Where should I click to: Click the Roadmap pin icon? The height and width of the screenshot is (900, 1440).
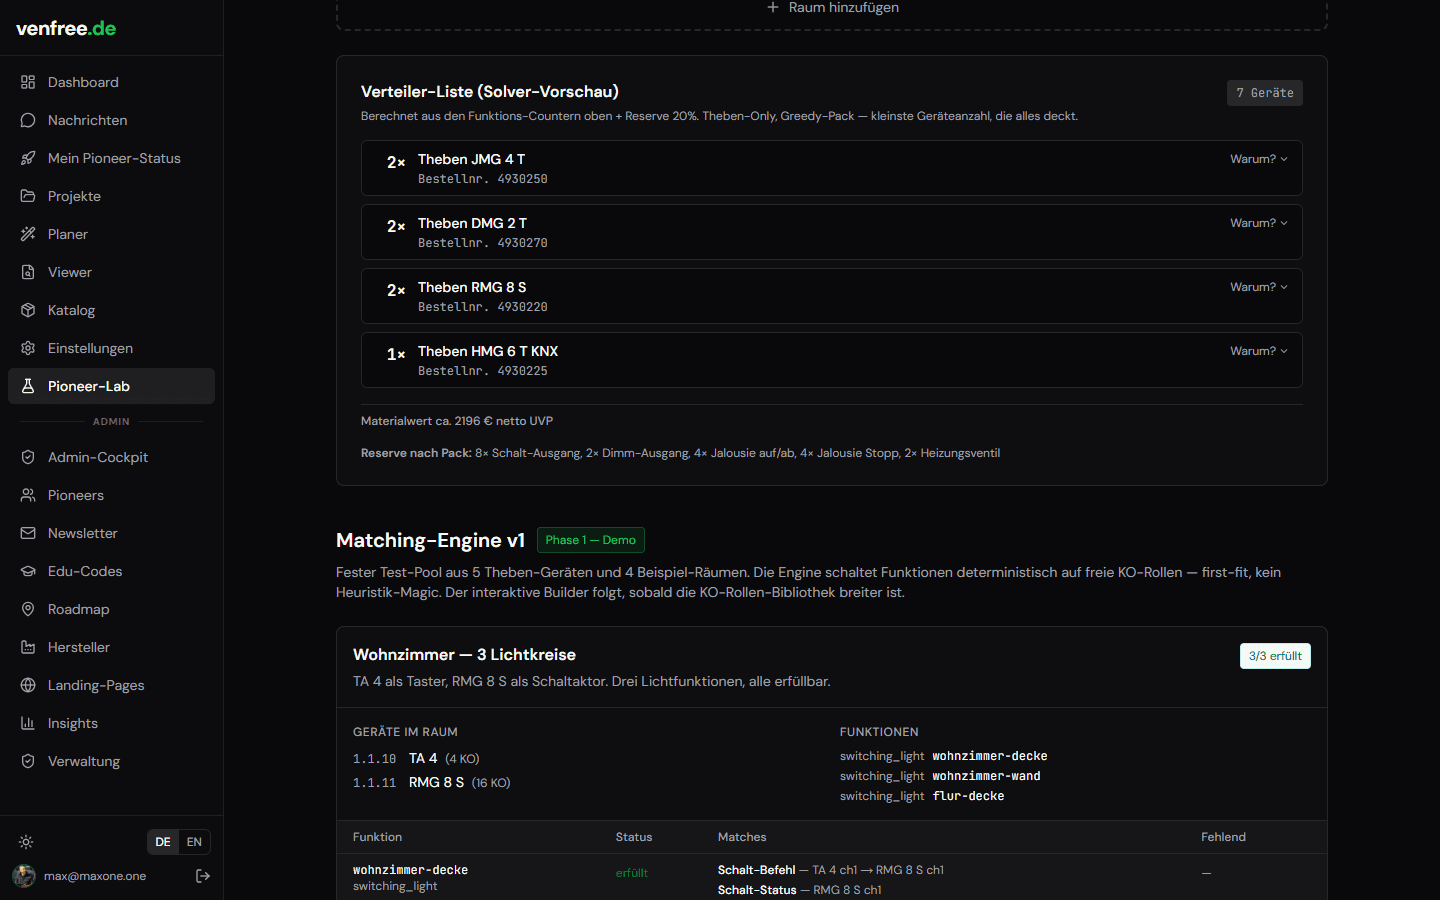pyautogui.click(x=28, y=609)
